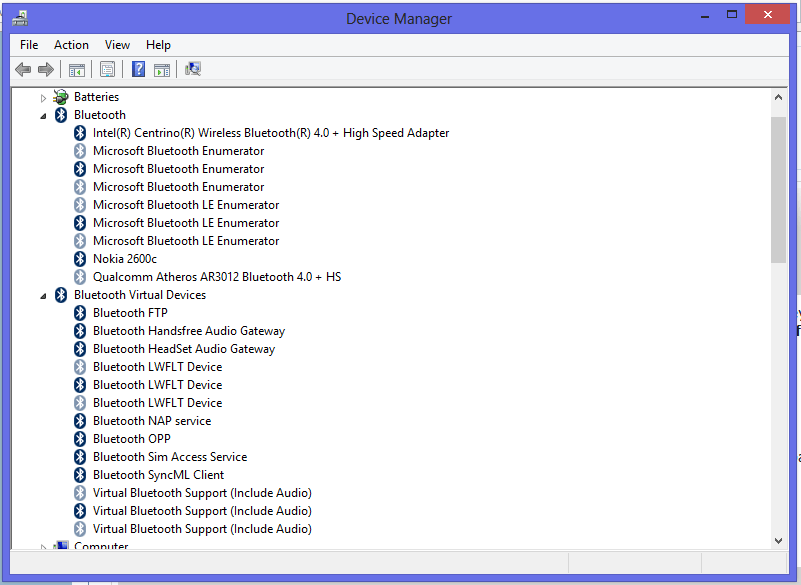Image resolution: width=801 pixels, height=585 pixels.
Task: Select "Bluetooth Handsfree Audio Gateway"
Action: pos(189,331)
